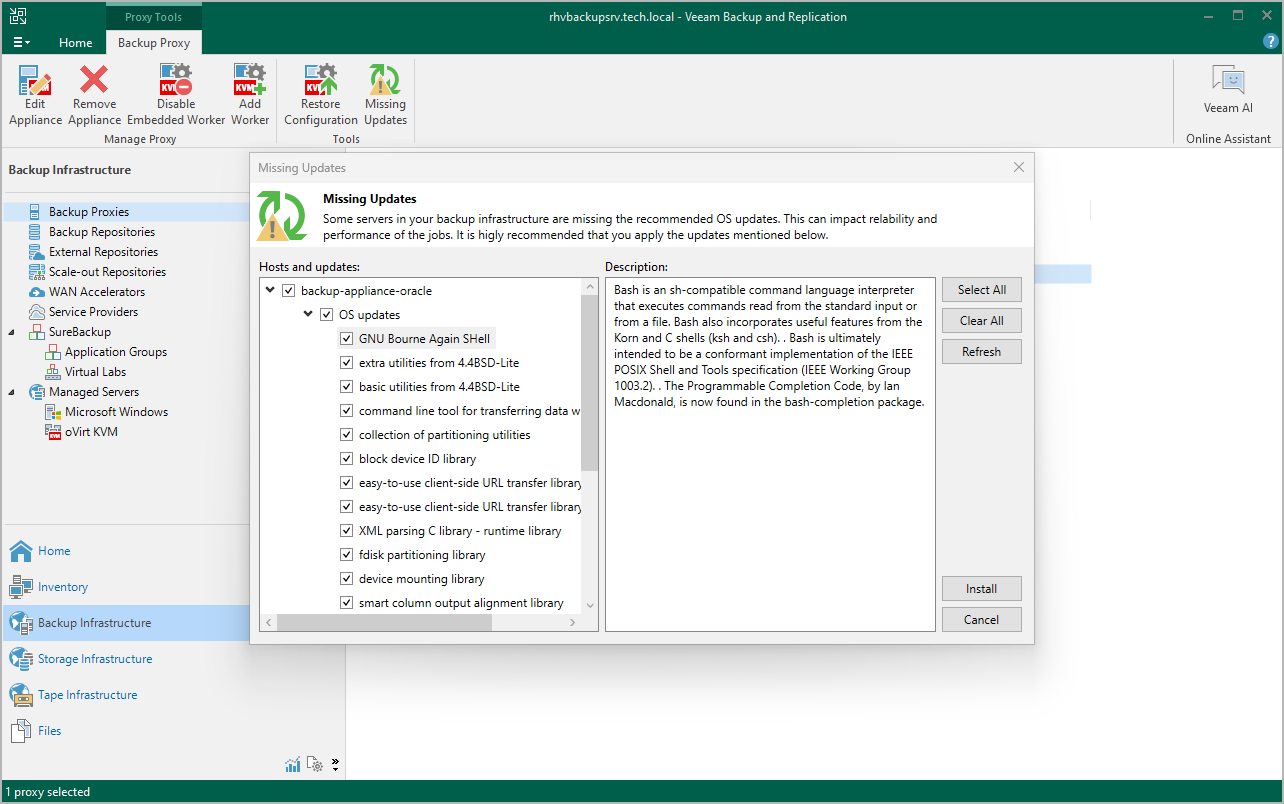Click the updates list scroll-down arrow
This screenshot has height=804, width=1284.
coord(590,605)
